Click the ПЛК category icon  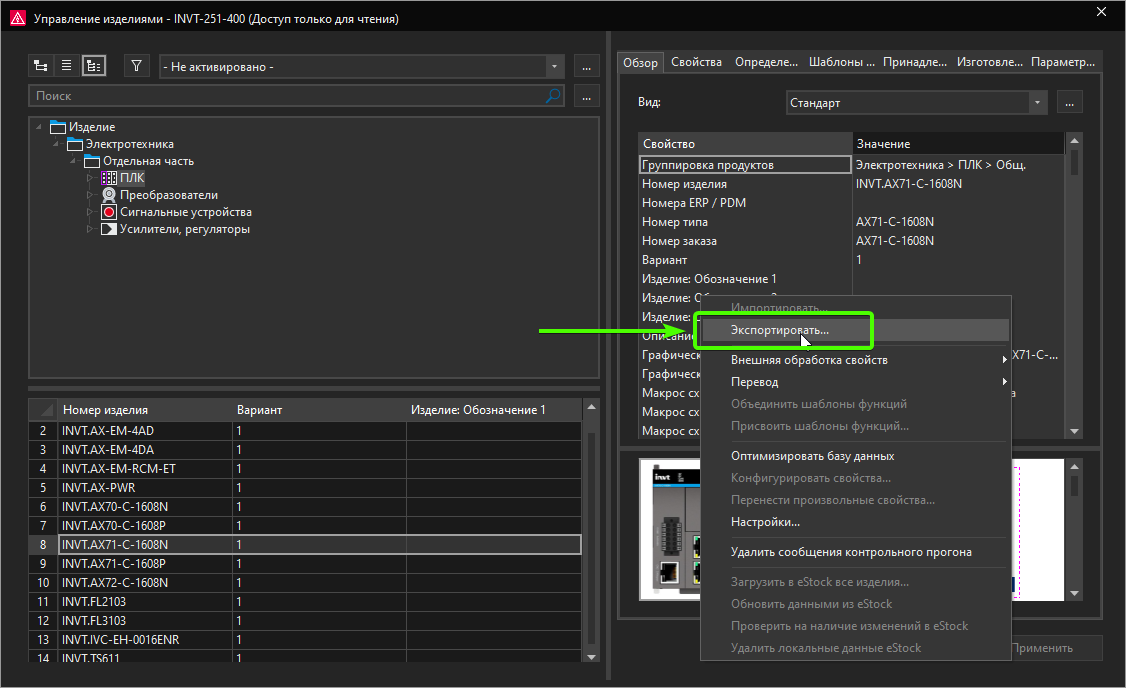(109, 178)
